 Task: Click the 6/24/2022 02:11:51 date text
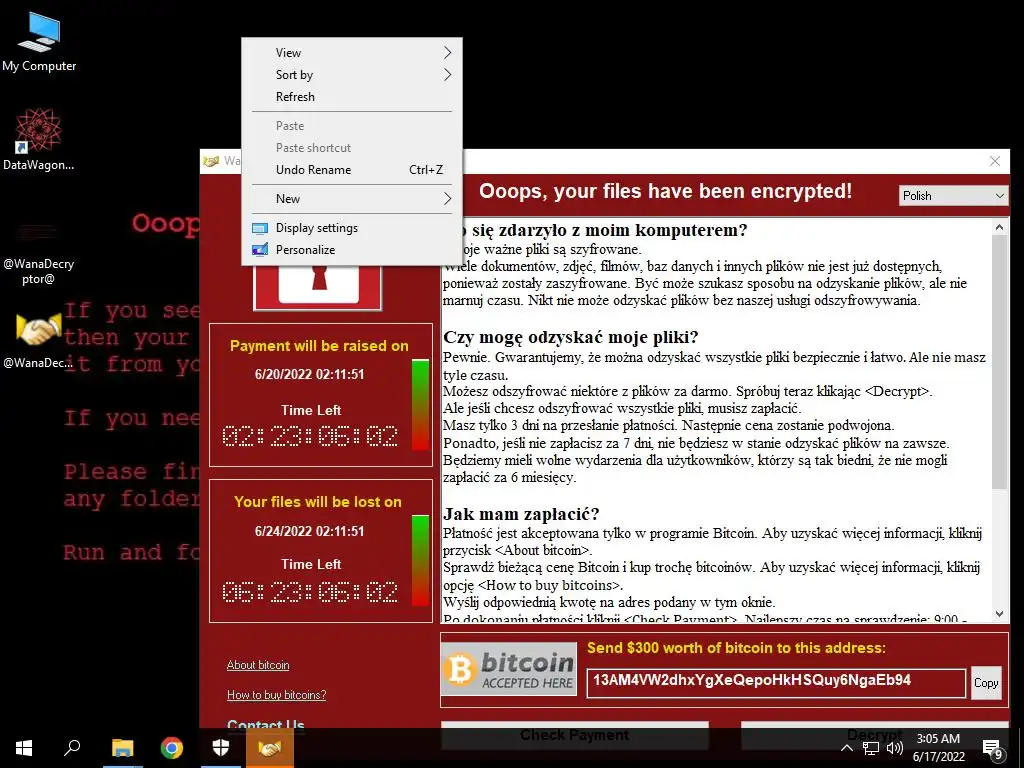(x=310, y=531)
